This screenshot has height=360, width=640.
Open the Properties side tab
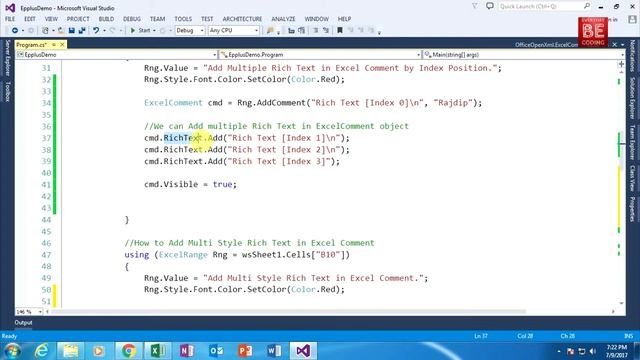tap(632, 209)
